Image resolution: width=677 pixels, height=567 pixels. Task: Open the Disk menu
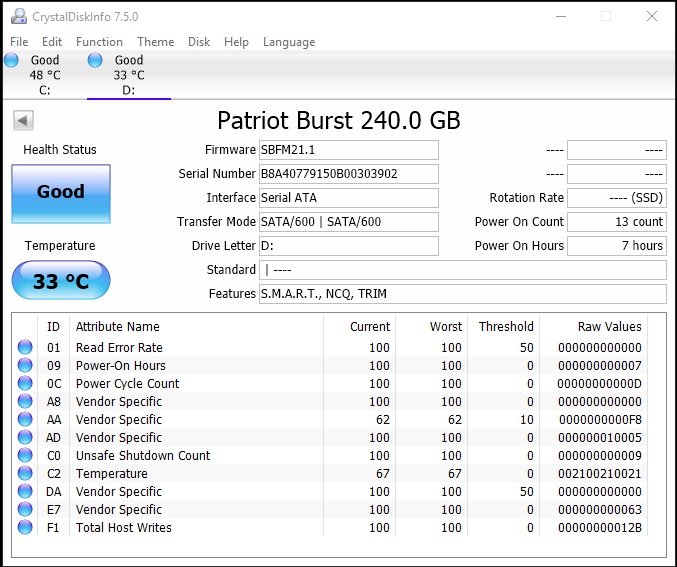pyautogui.click(x=199, y=42)
